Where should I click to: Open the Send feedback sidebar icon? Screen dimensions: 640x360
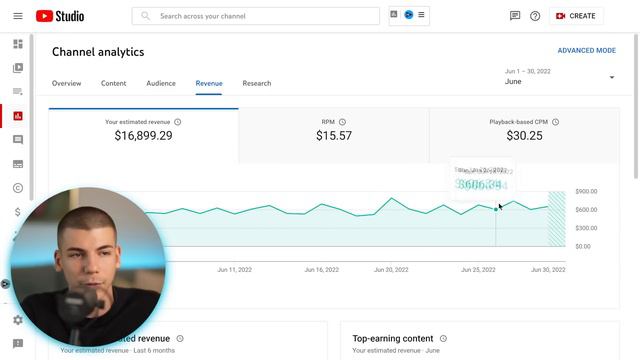point(18,344)
